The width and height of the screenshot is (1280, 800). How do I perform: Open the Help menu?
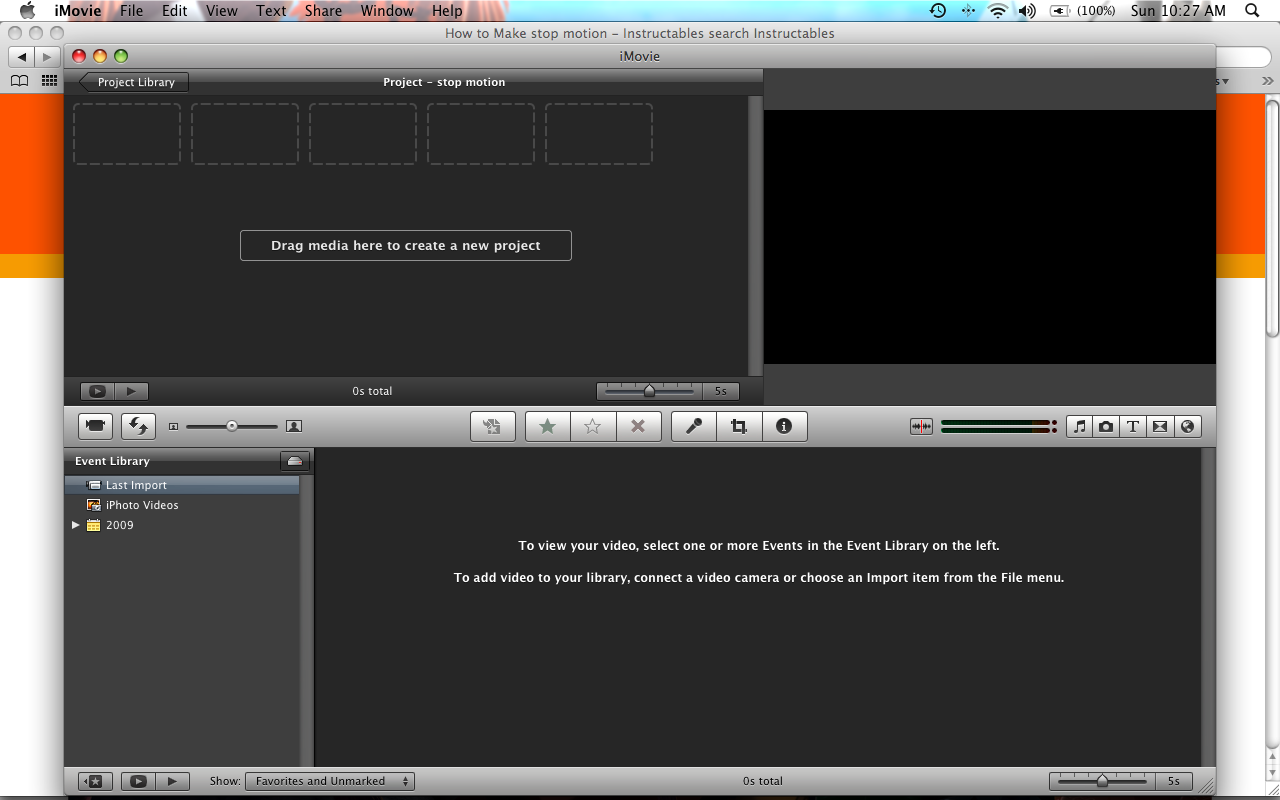pyautogui.click(x=447, y=11)
